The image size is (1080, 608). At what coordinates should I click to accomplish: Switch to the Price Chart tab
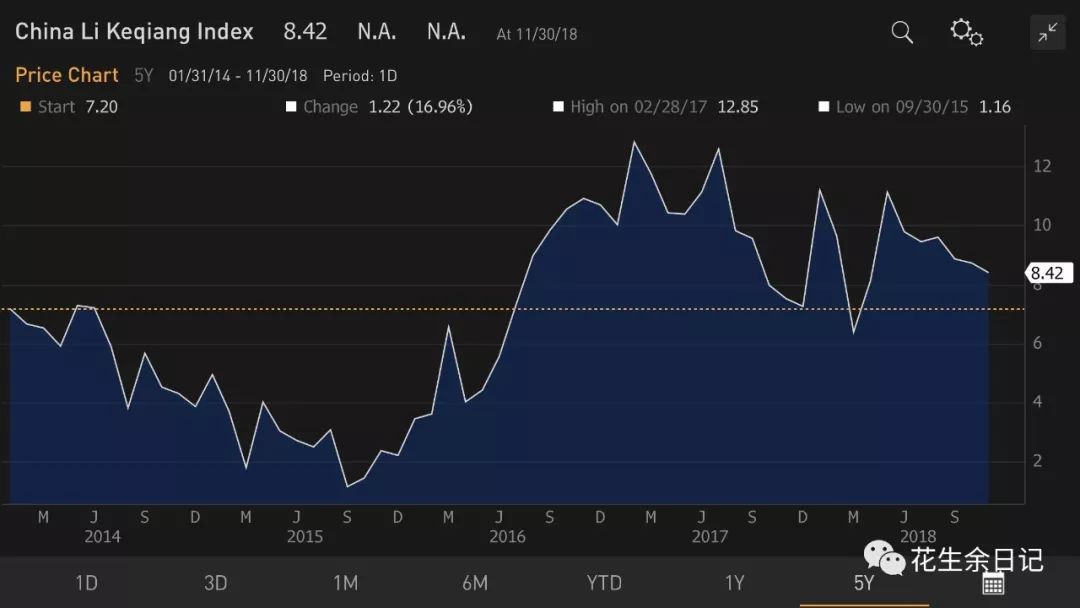coord(66,75)
